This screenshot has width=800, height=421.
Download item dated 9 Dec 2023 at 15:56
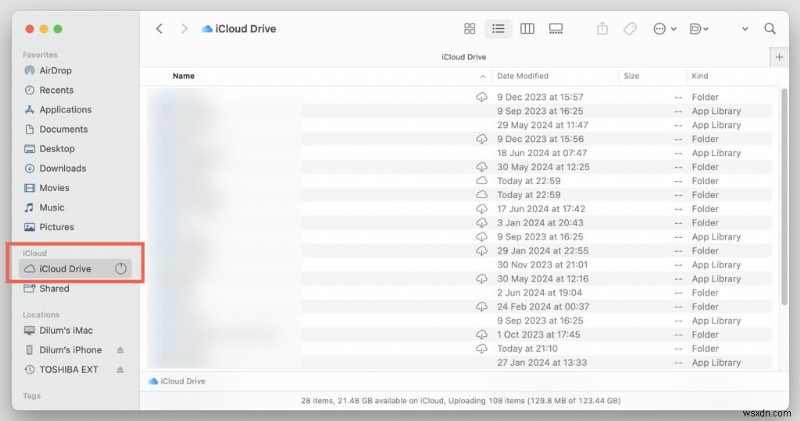tap(482, 139)
